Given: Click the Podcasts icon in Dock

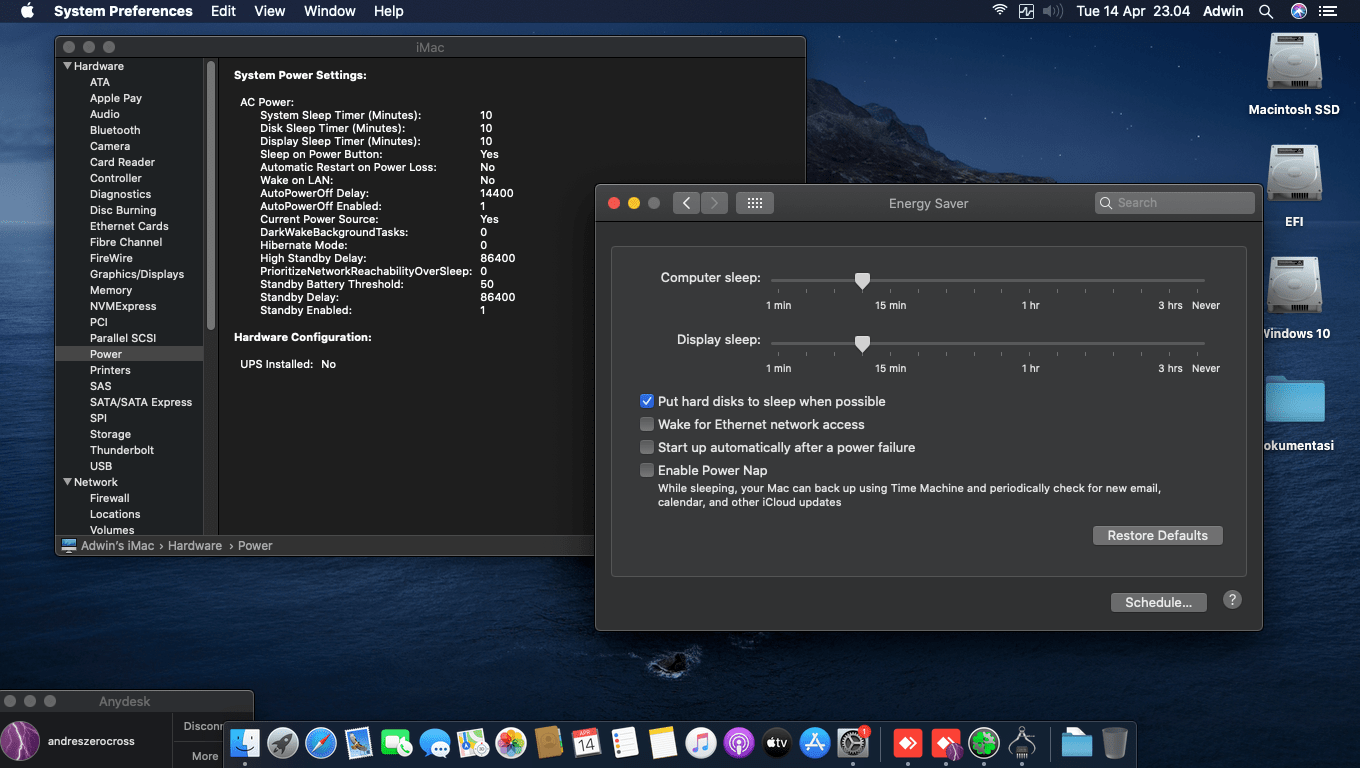Looking at the screenshot, I should pyautogui.click(x=738, y=743).
